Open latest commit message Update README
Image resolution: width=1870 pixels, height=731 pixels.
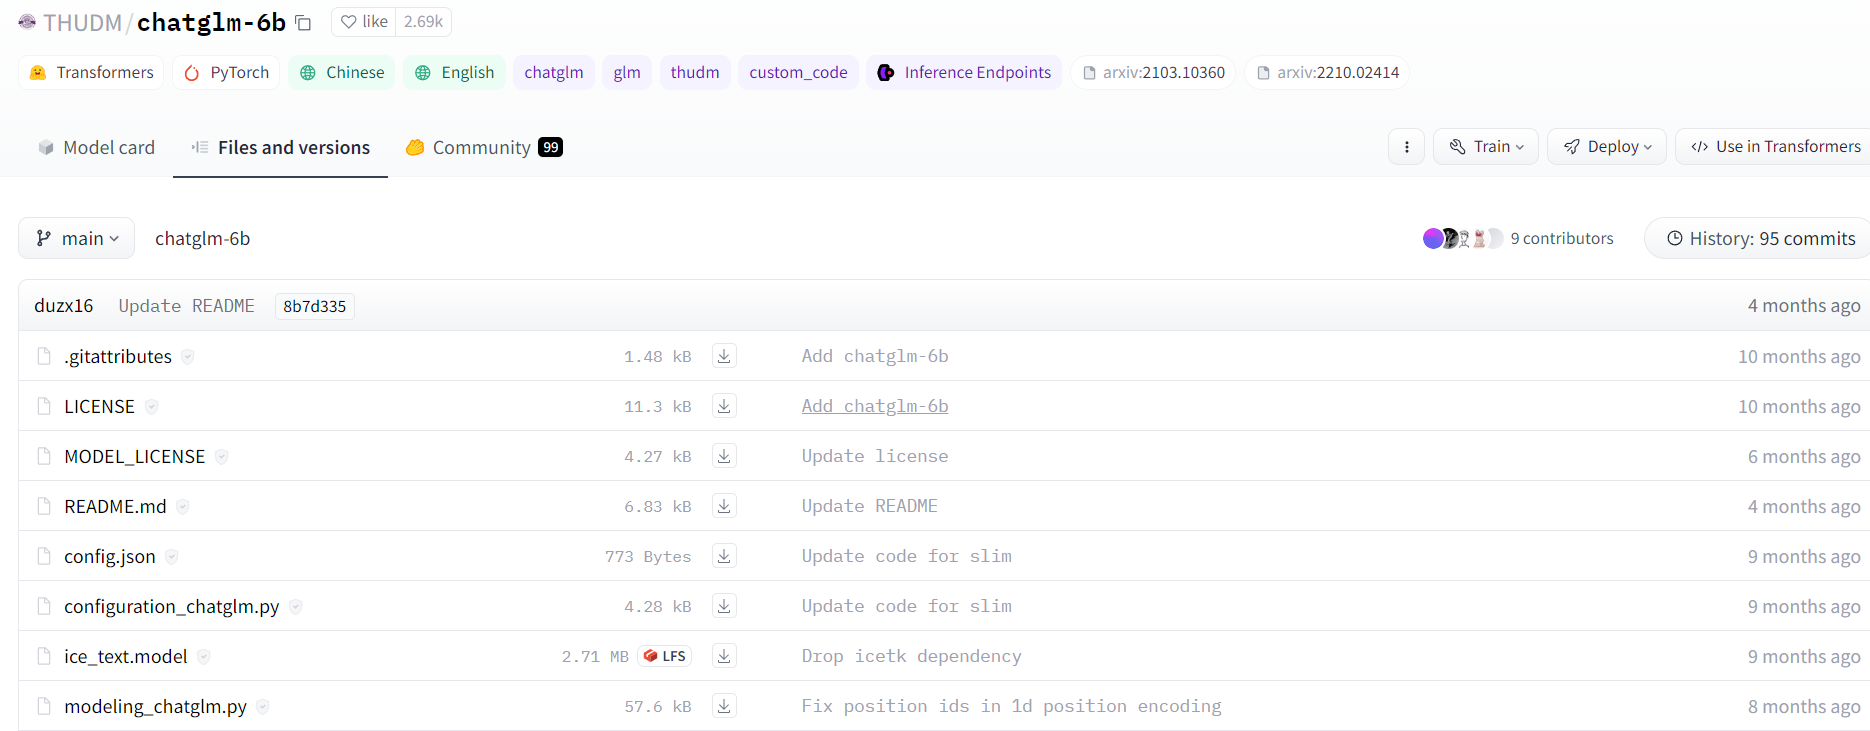tap(187, 305)
